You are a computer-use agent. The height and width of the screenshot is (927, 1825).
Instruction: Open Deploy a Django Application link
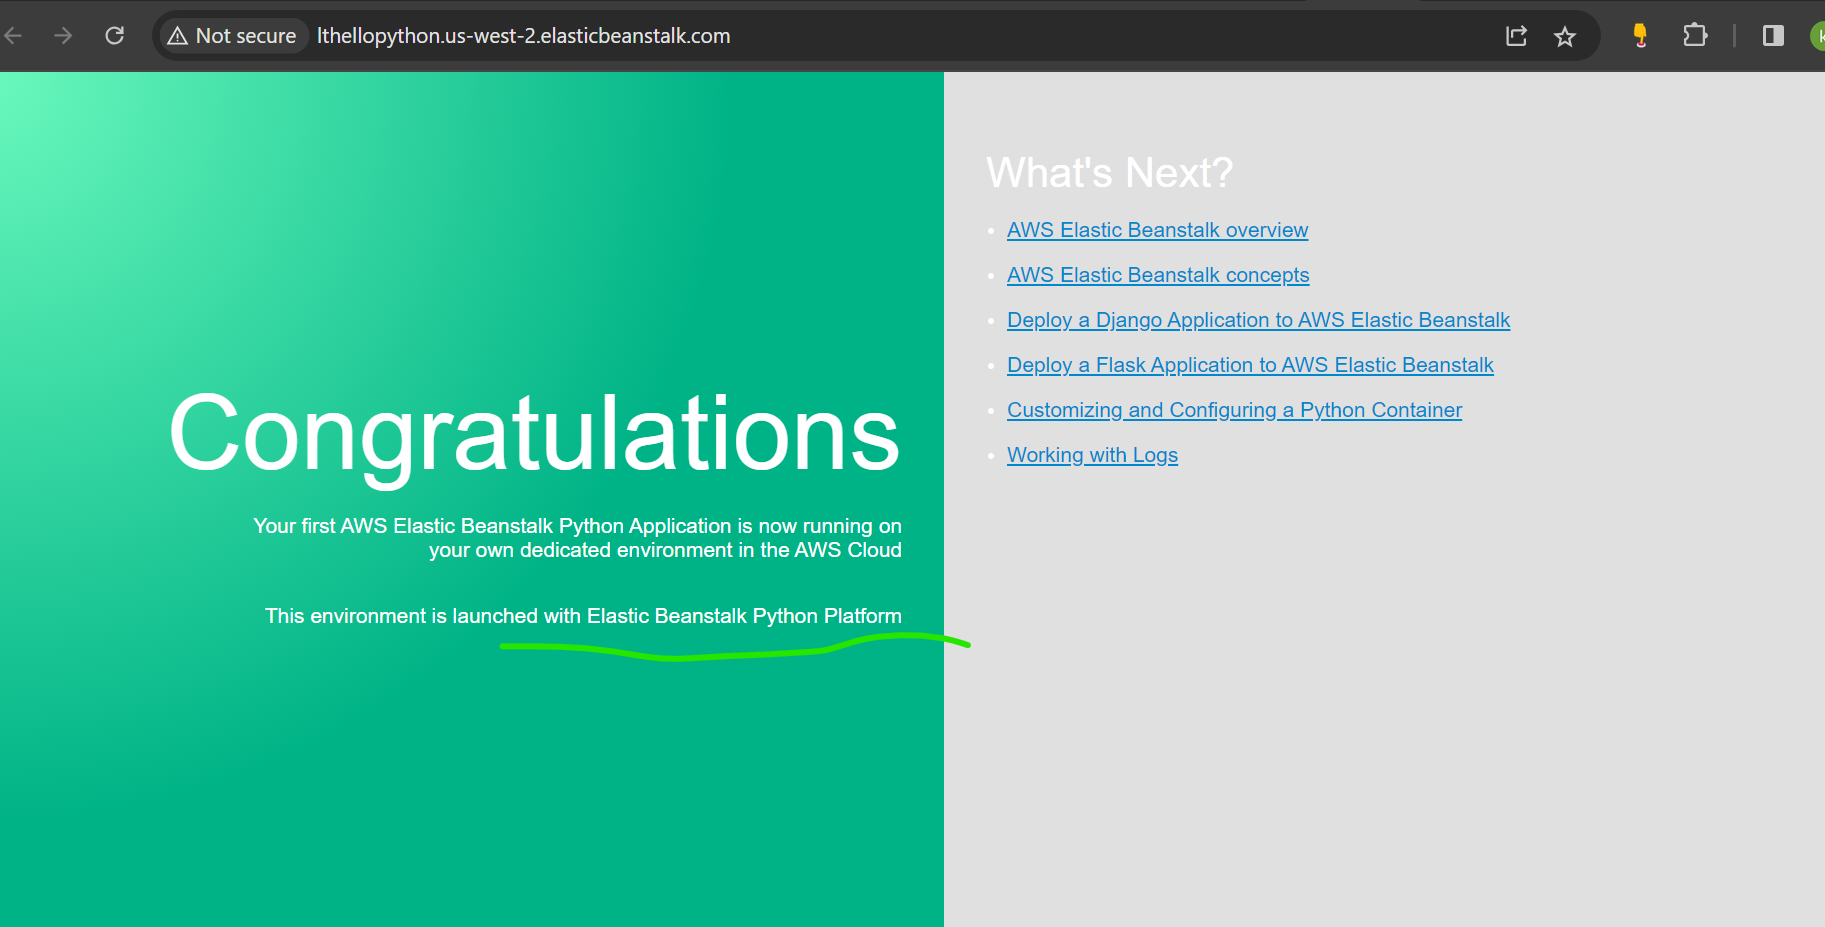[1258, 320]
